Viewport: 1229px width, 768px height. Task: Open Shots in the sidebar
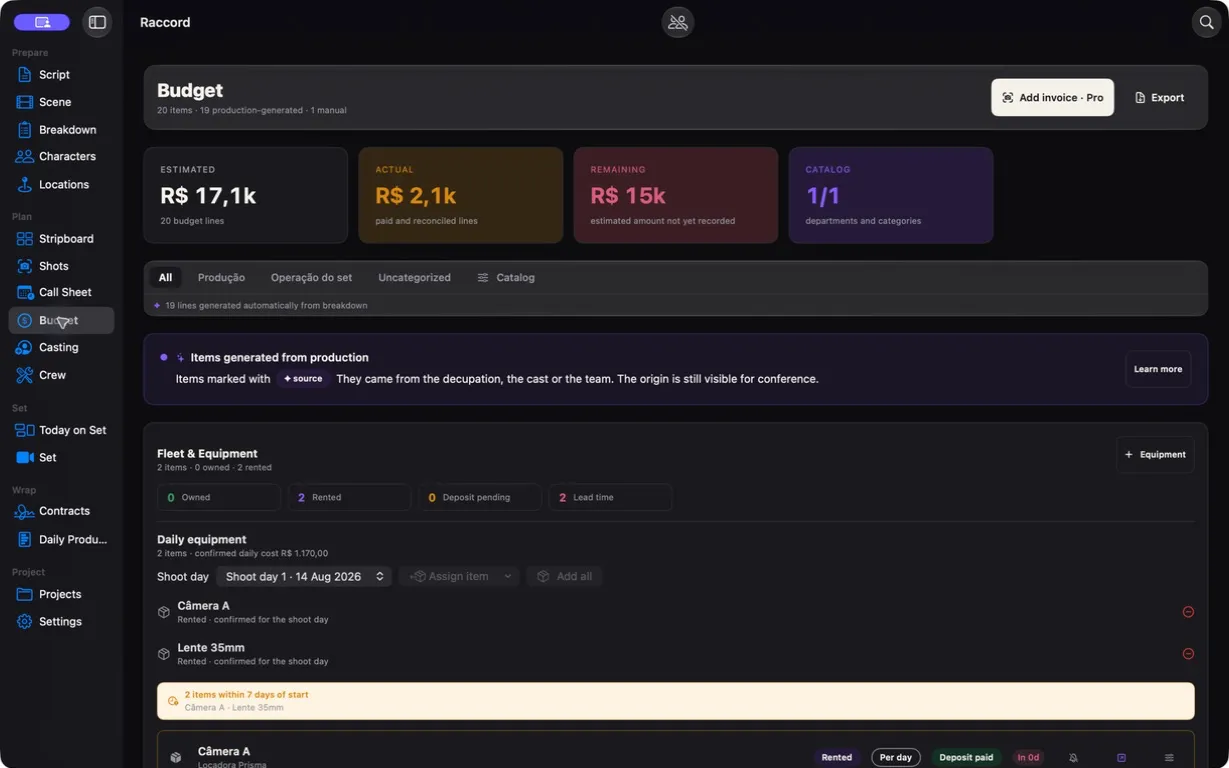click(x=61, y=266)
